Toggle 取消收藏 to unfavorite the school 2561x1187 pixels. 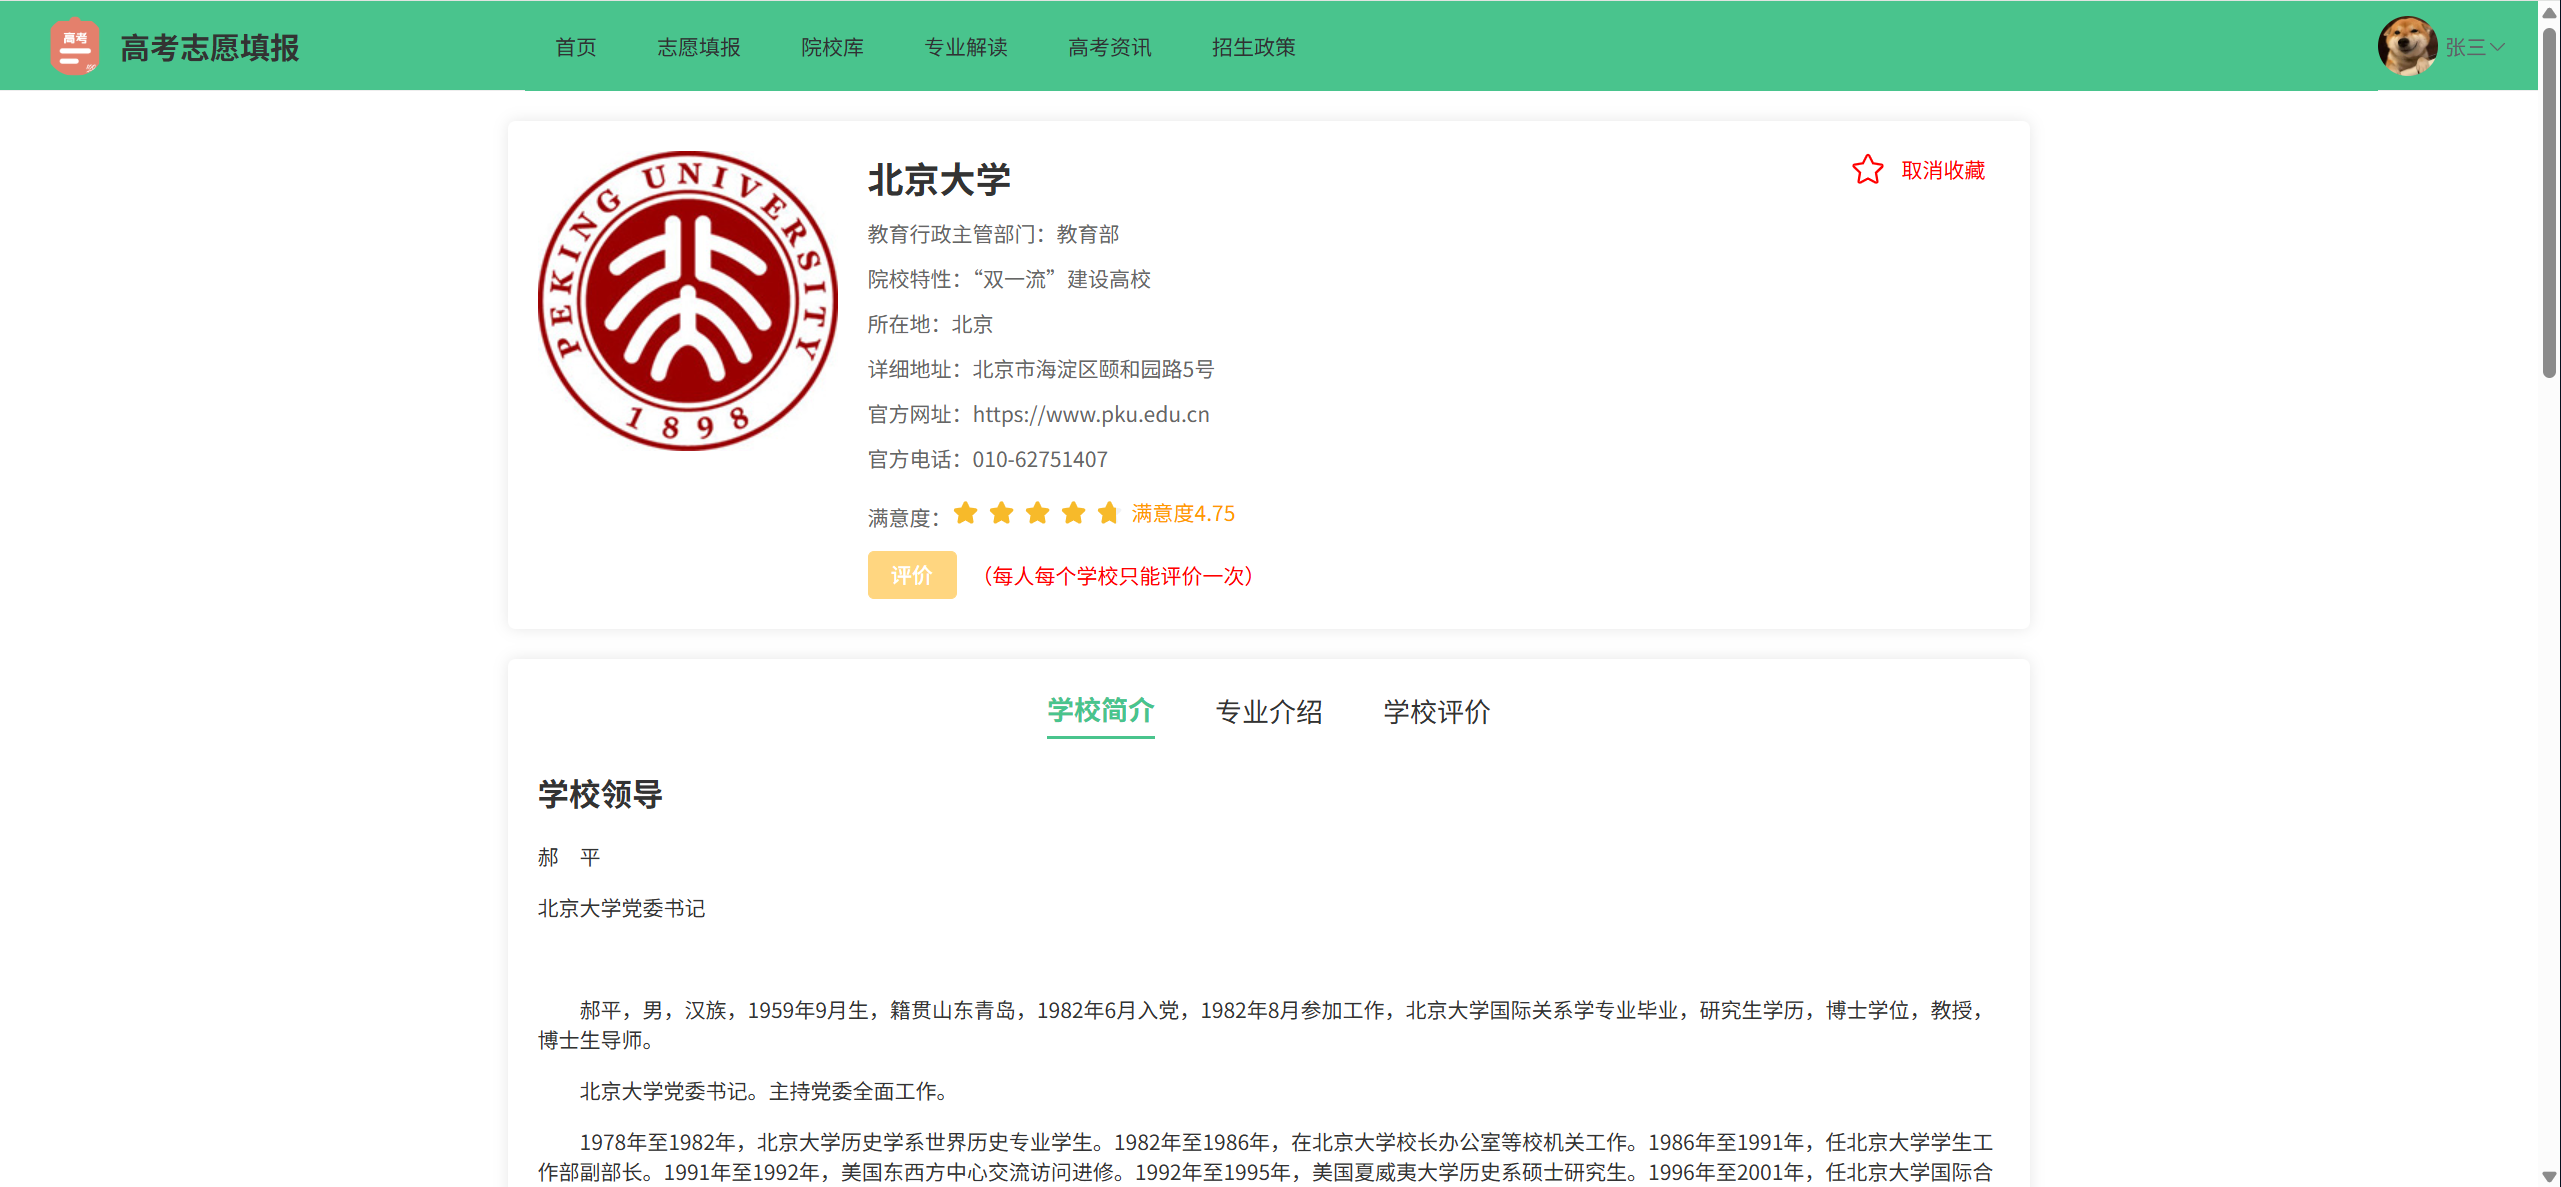[x=1942, y=170]
